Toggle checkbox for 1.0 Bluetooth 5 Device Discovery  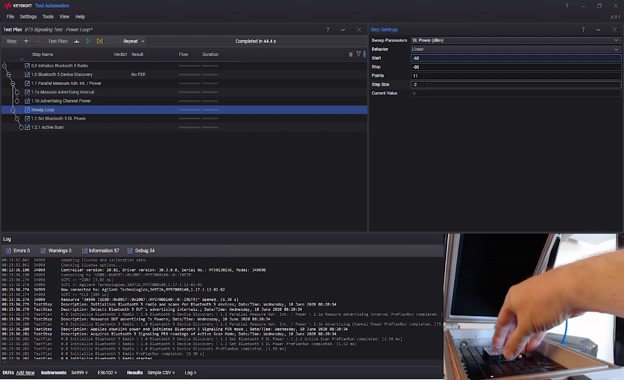(27, 74)
